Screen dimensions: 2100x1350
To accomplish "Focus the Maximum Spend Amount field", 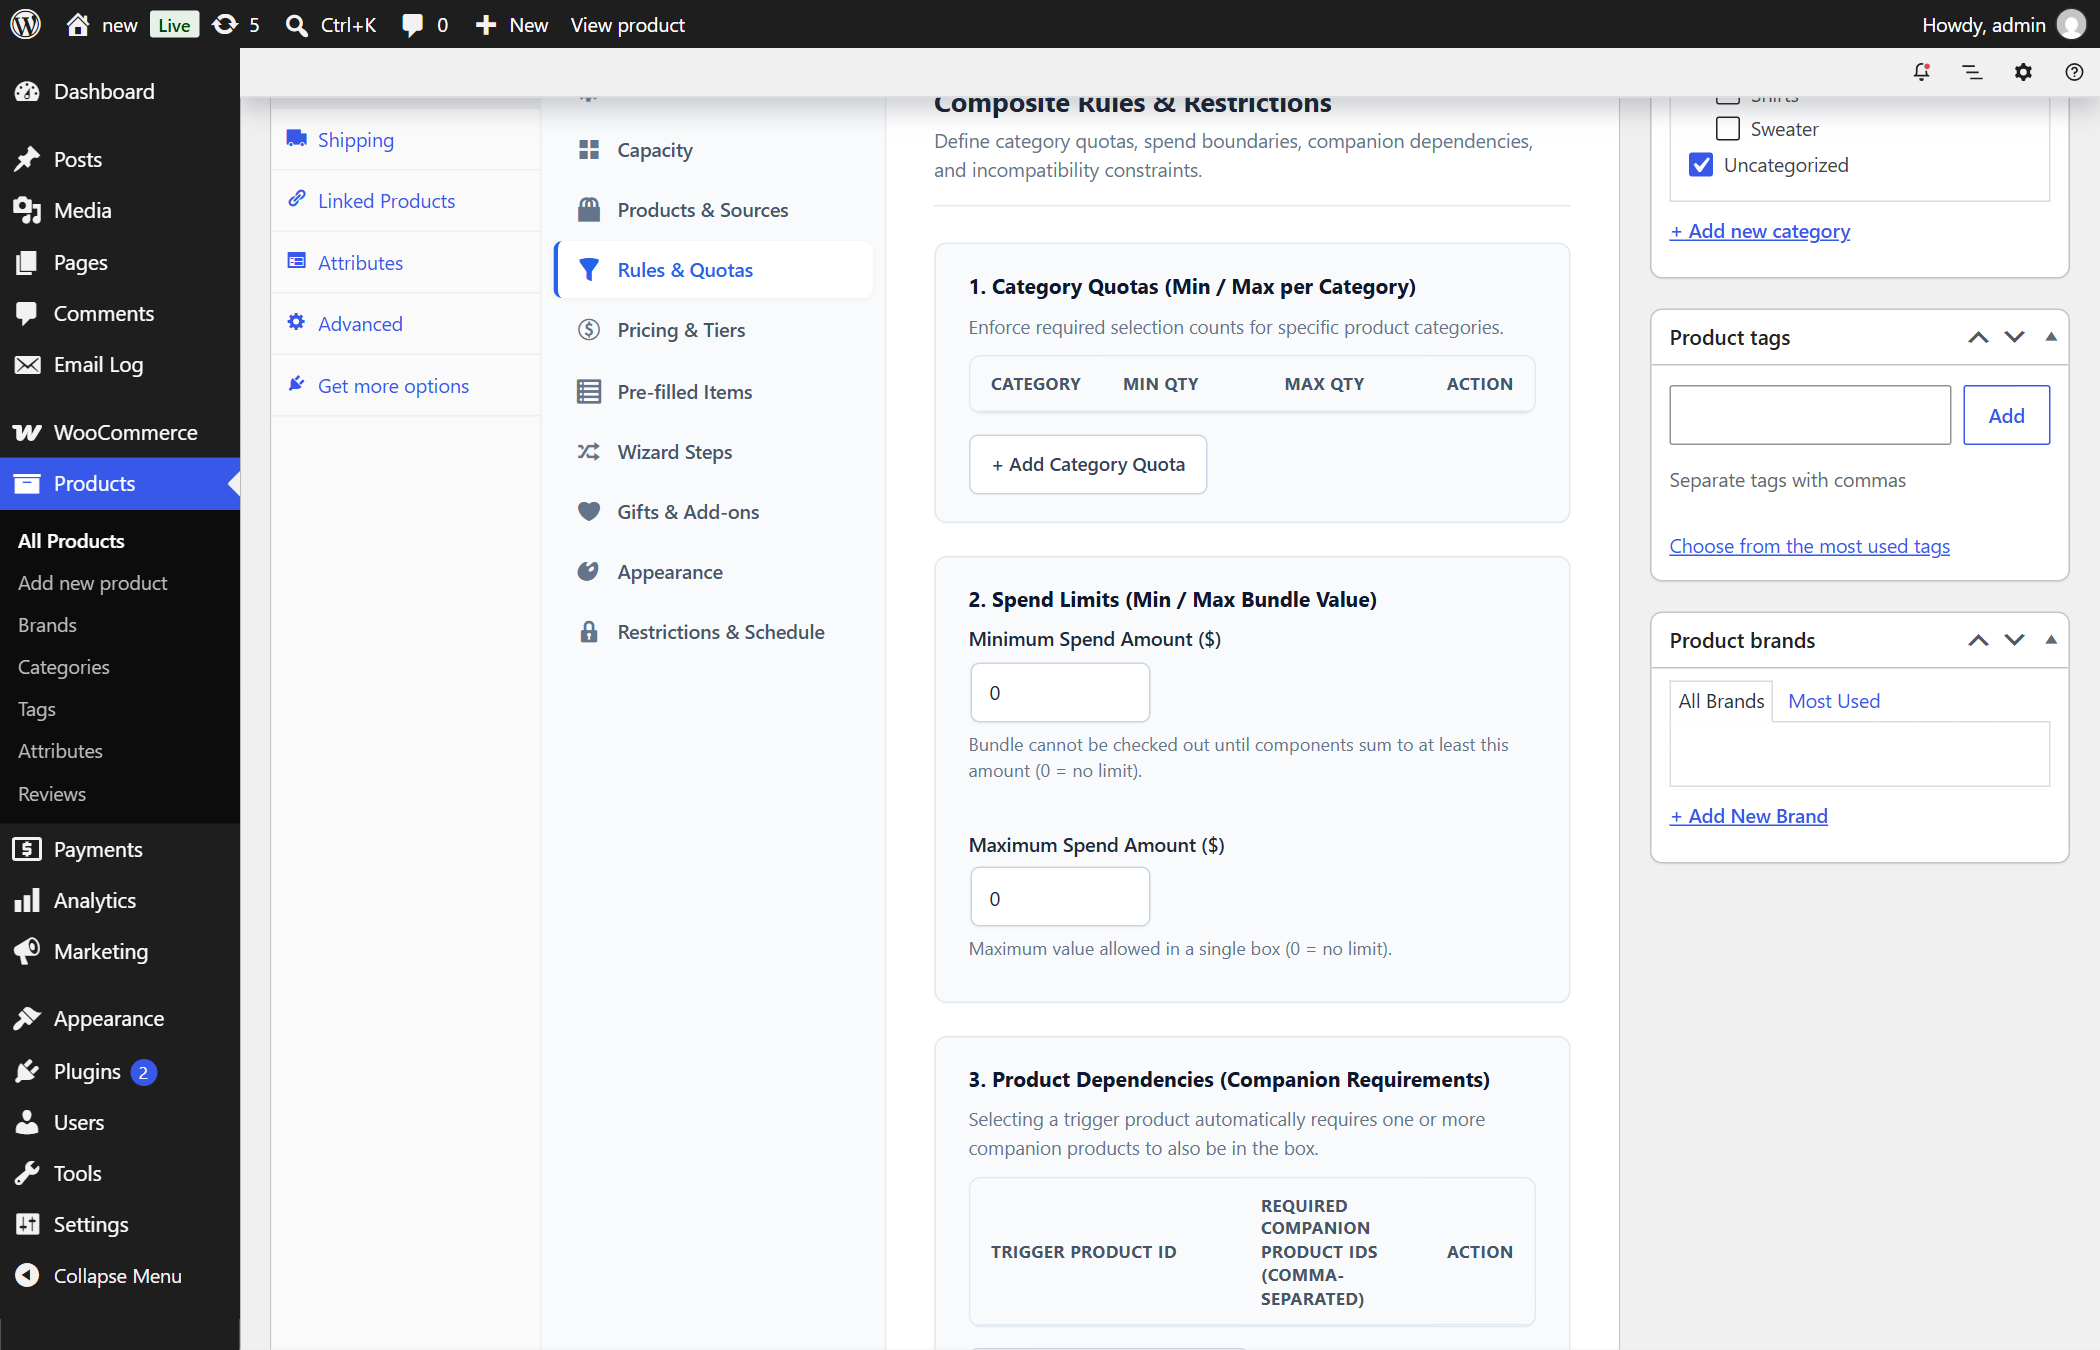I will (x=1060, y=898).
